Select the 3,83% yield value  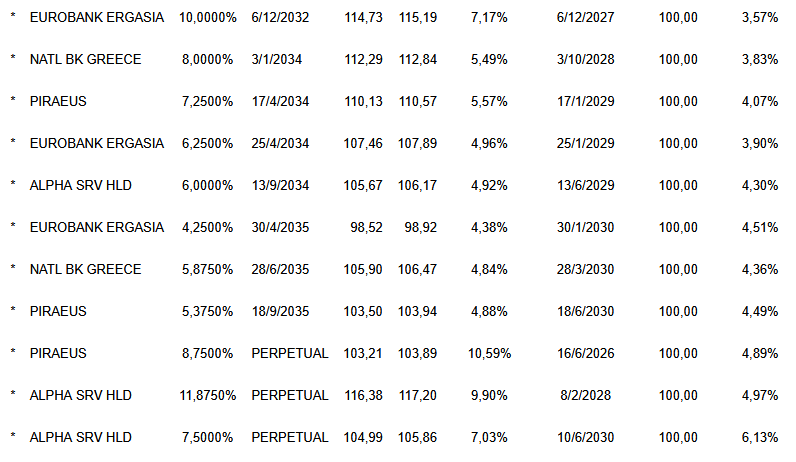coord(760,59)
